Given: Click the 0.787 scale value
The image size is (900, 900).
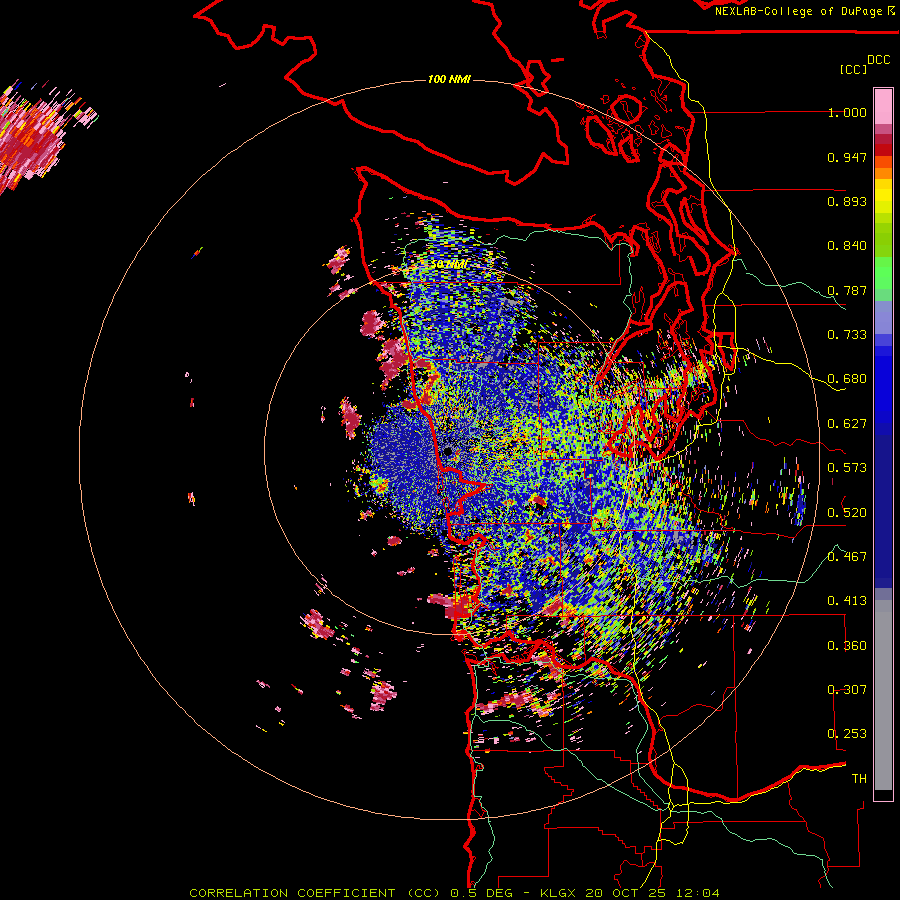Looking at the screenshot, I should tap(847, 290).
